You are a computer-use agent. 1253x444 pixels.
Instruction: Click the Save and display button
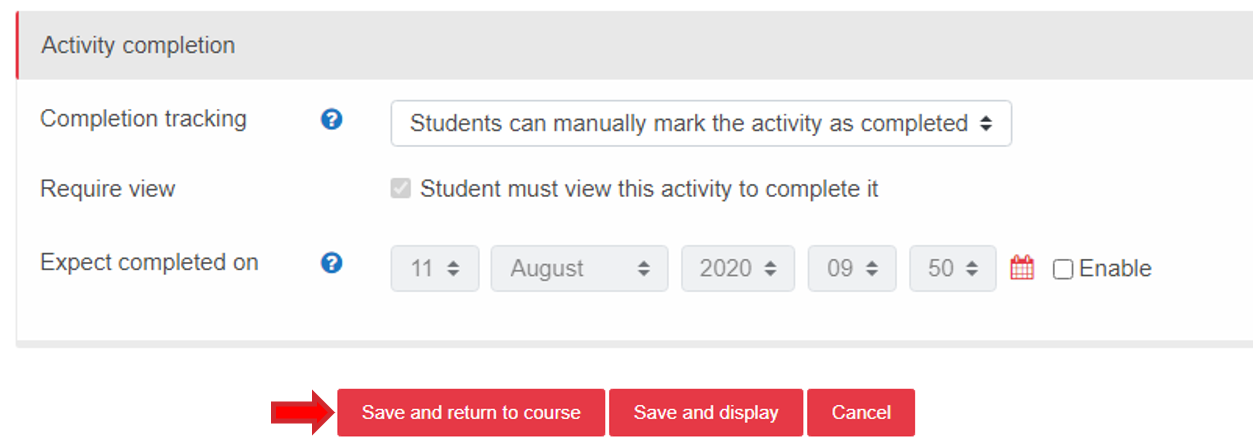click(x=705, y=413)
